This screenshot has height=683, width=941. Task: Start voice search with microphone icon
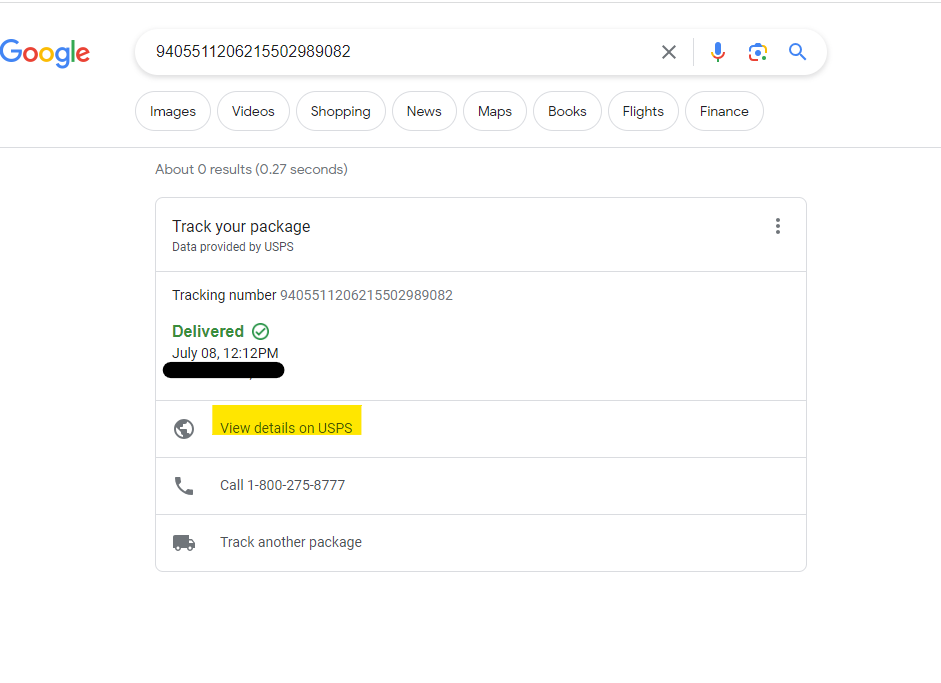[718, 52]
